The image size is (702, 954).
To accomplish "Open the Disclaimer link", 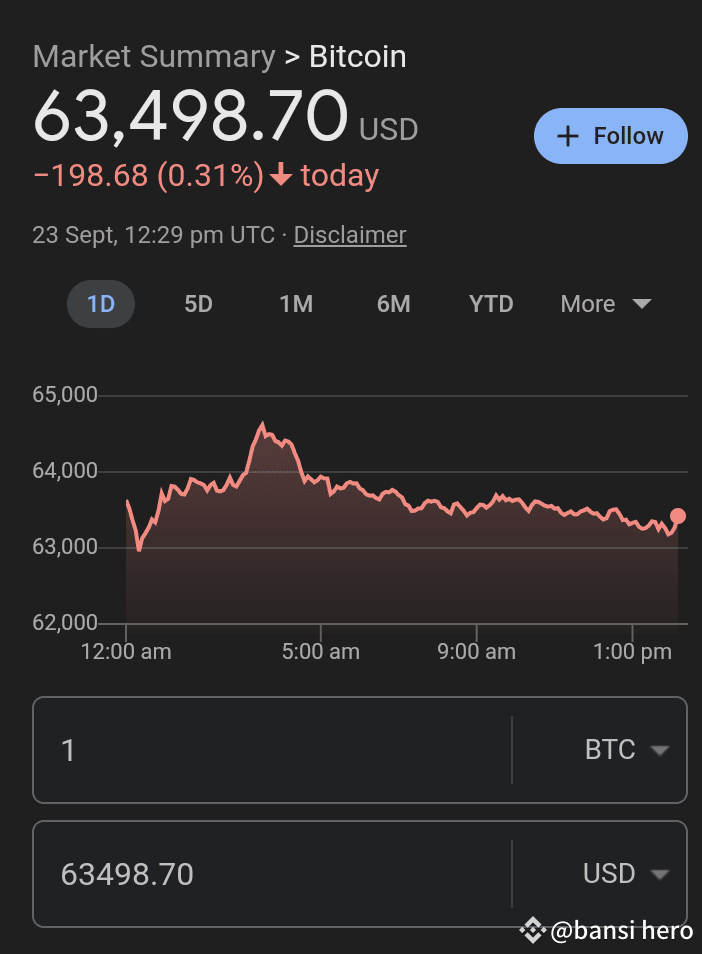I will coord(350,235).
